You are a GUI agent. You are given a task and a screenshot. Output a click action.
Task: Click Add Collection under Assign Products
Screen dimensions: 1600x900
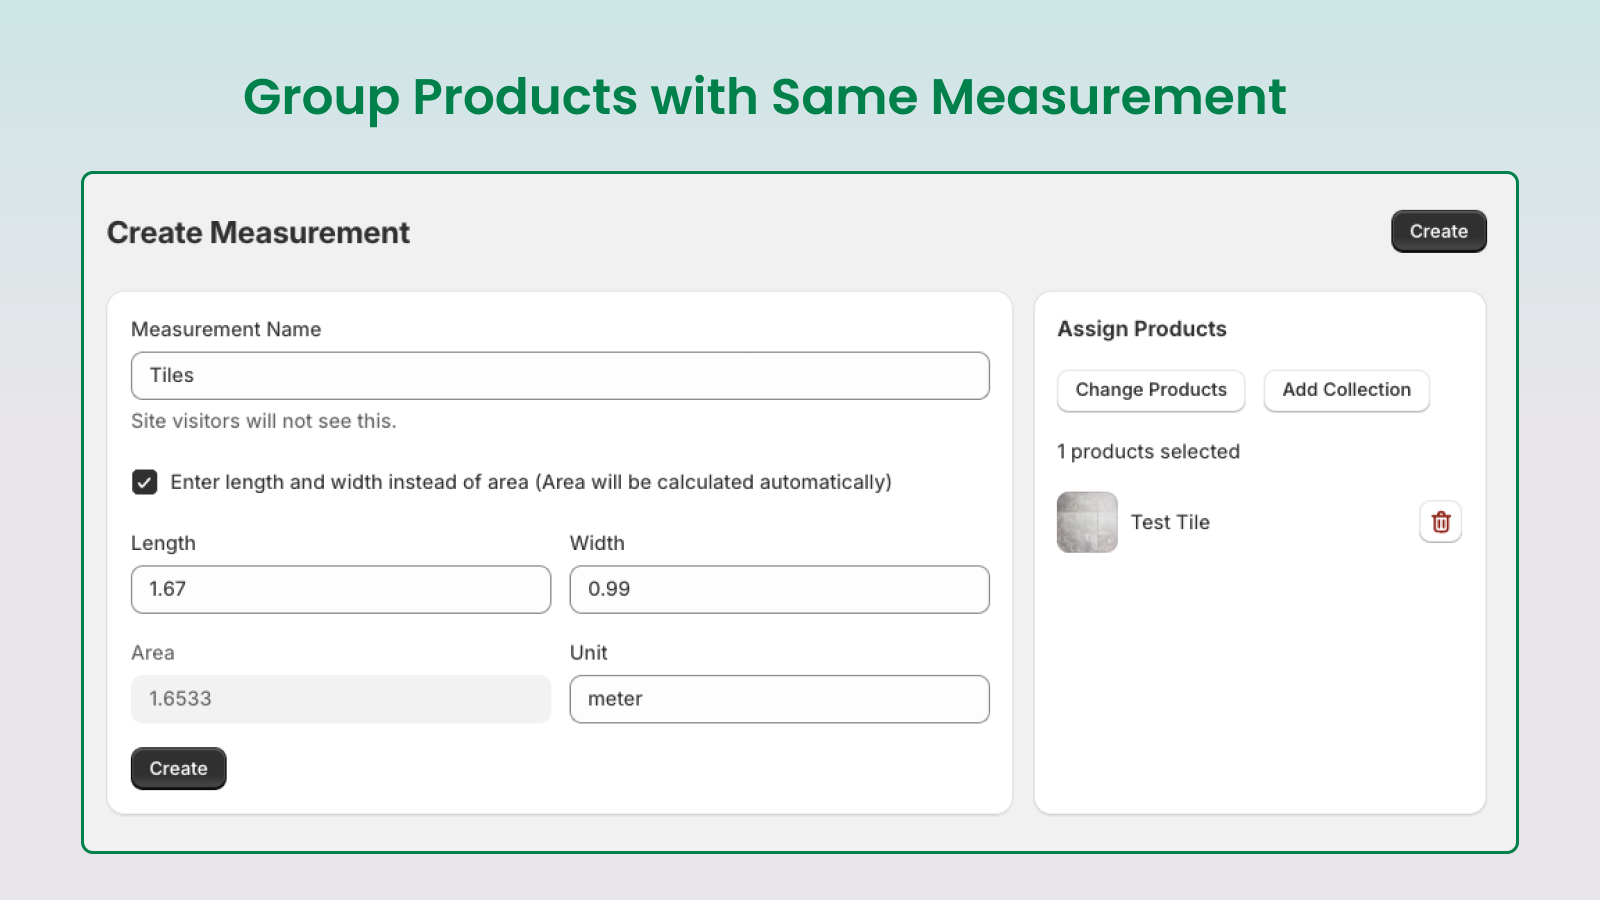pos(1346,390)
